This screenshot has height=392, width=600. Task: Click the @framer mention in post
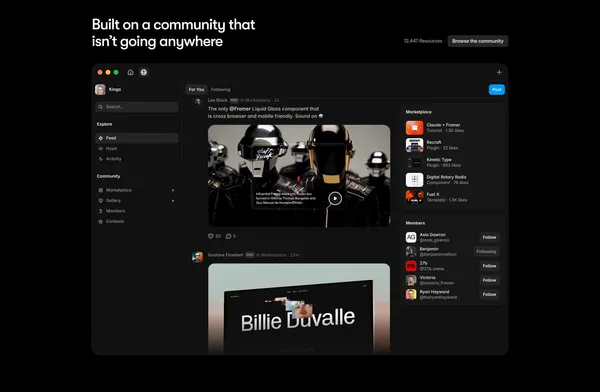click(240, 109)
